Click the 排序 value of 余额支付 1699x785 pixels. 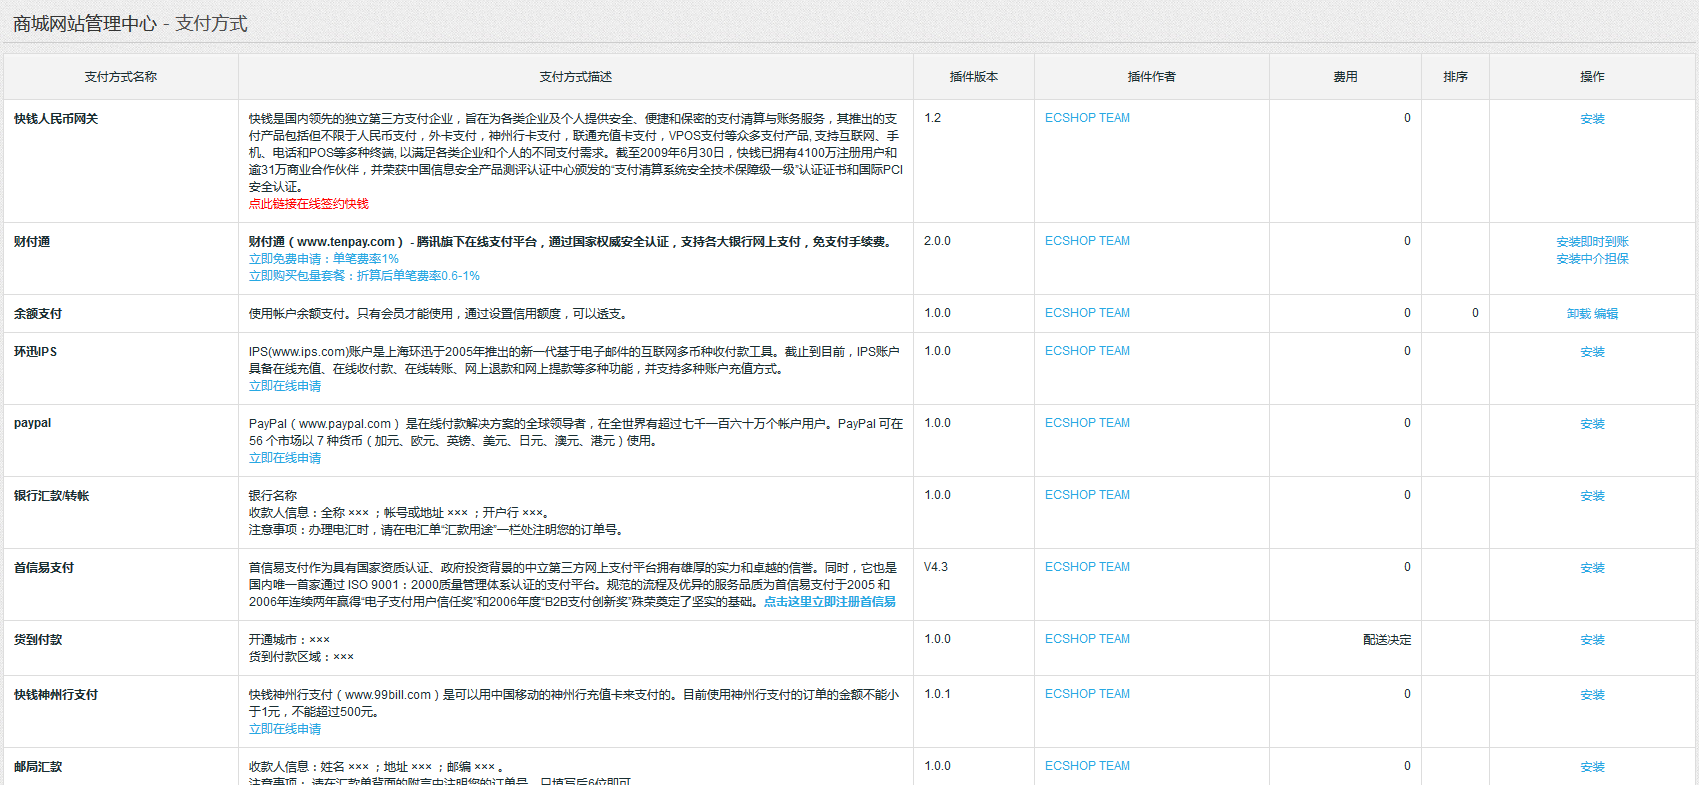click(1474, 313)
